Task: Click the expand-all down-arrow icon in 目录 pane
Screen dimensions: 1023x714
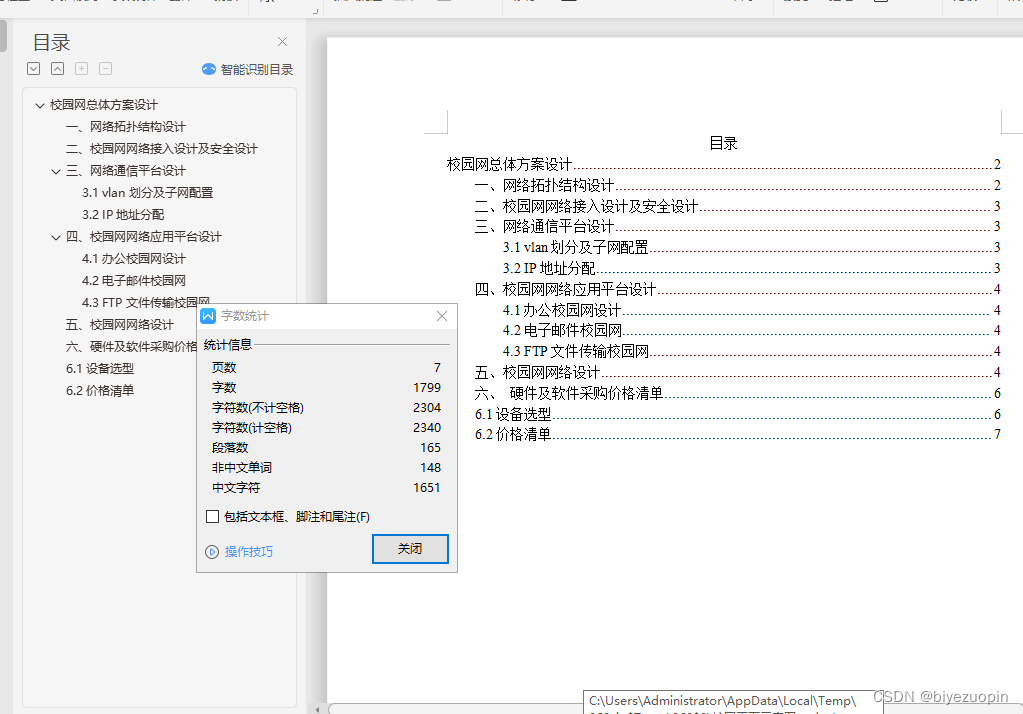Action: tap(34, 69)
